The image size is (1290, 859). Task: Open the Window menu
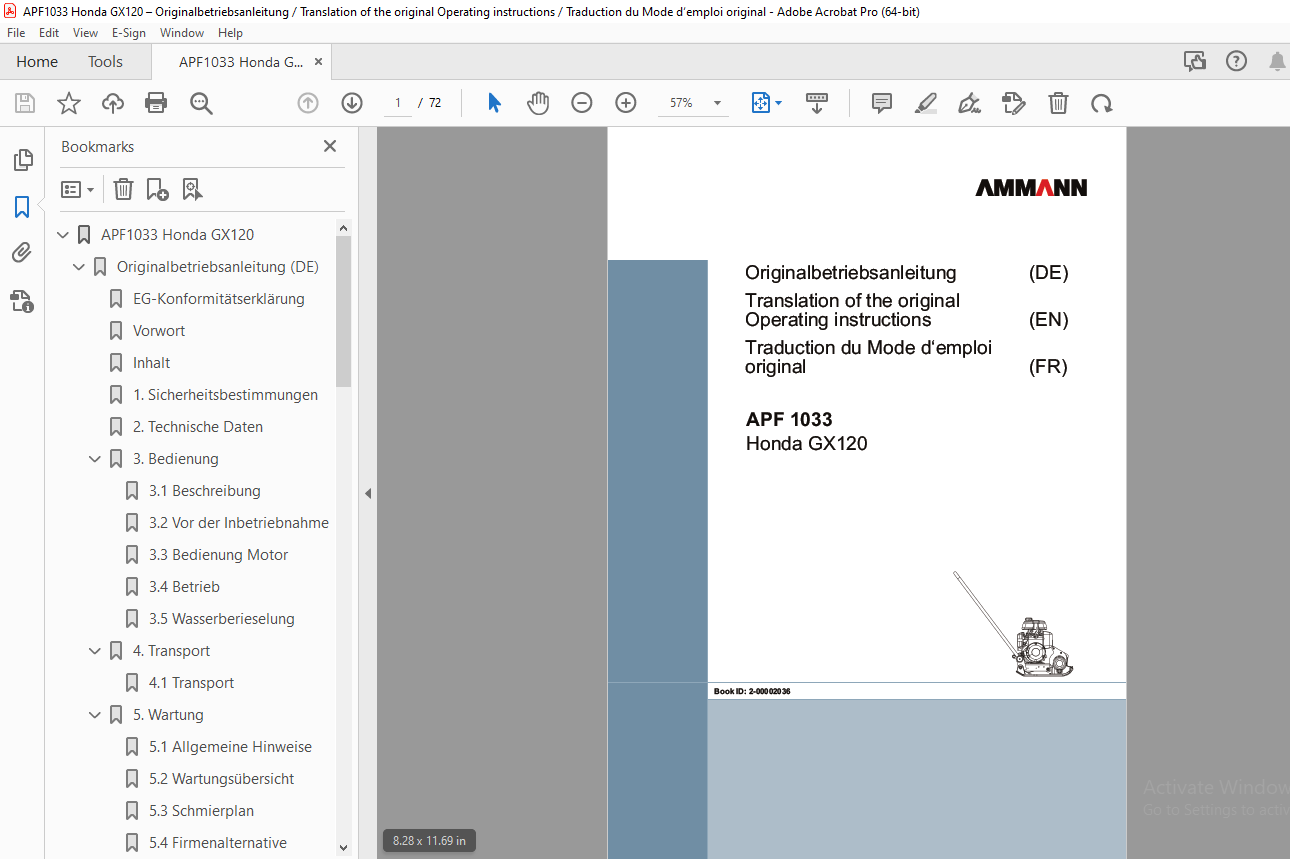click(182, 33)
